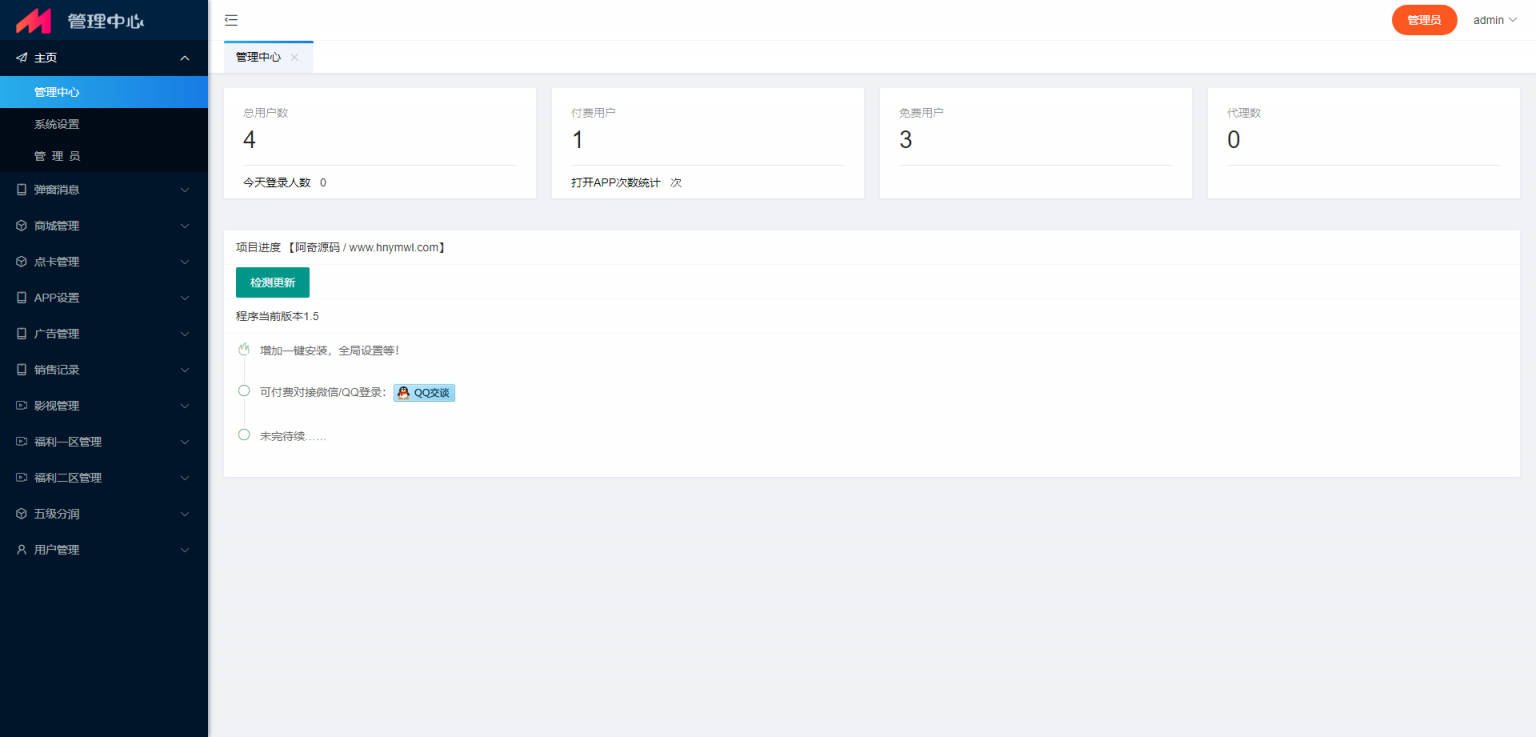Click the QQ交谈 link badge

coord(424,393)
